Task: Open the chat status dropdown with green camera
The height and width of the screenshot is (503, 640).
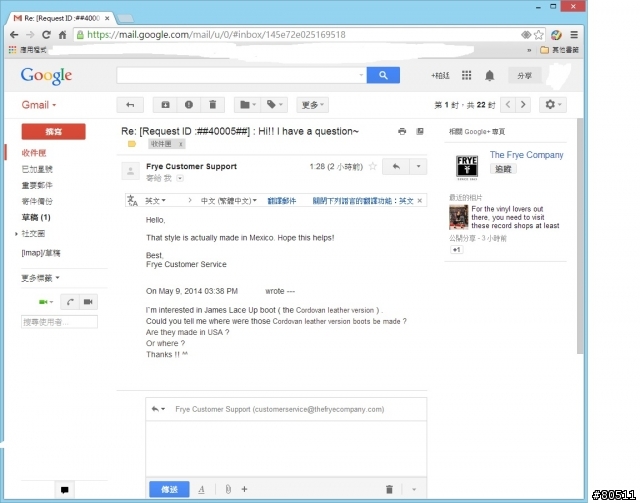Action: pos(46,302)
